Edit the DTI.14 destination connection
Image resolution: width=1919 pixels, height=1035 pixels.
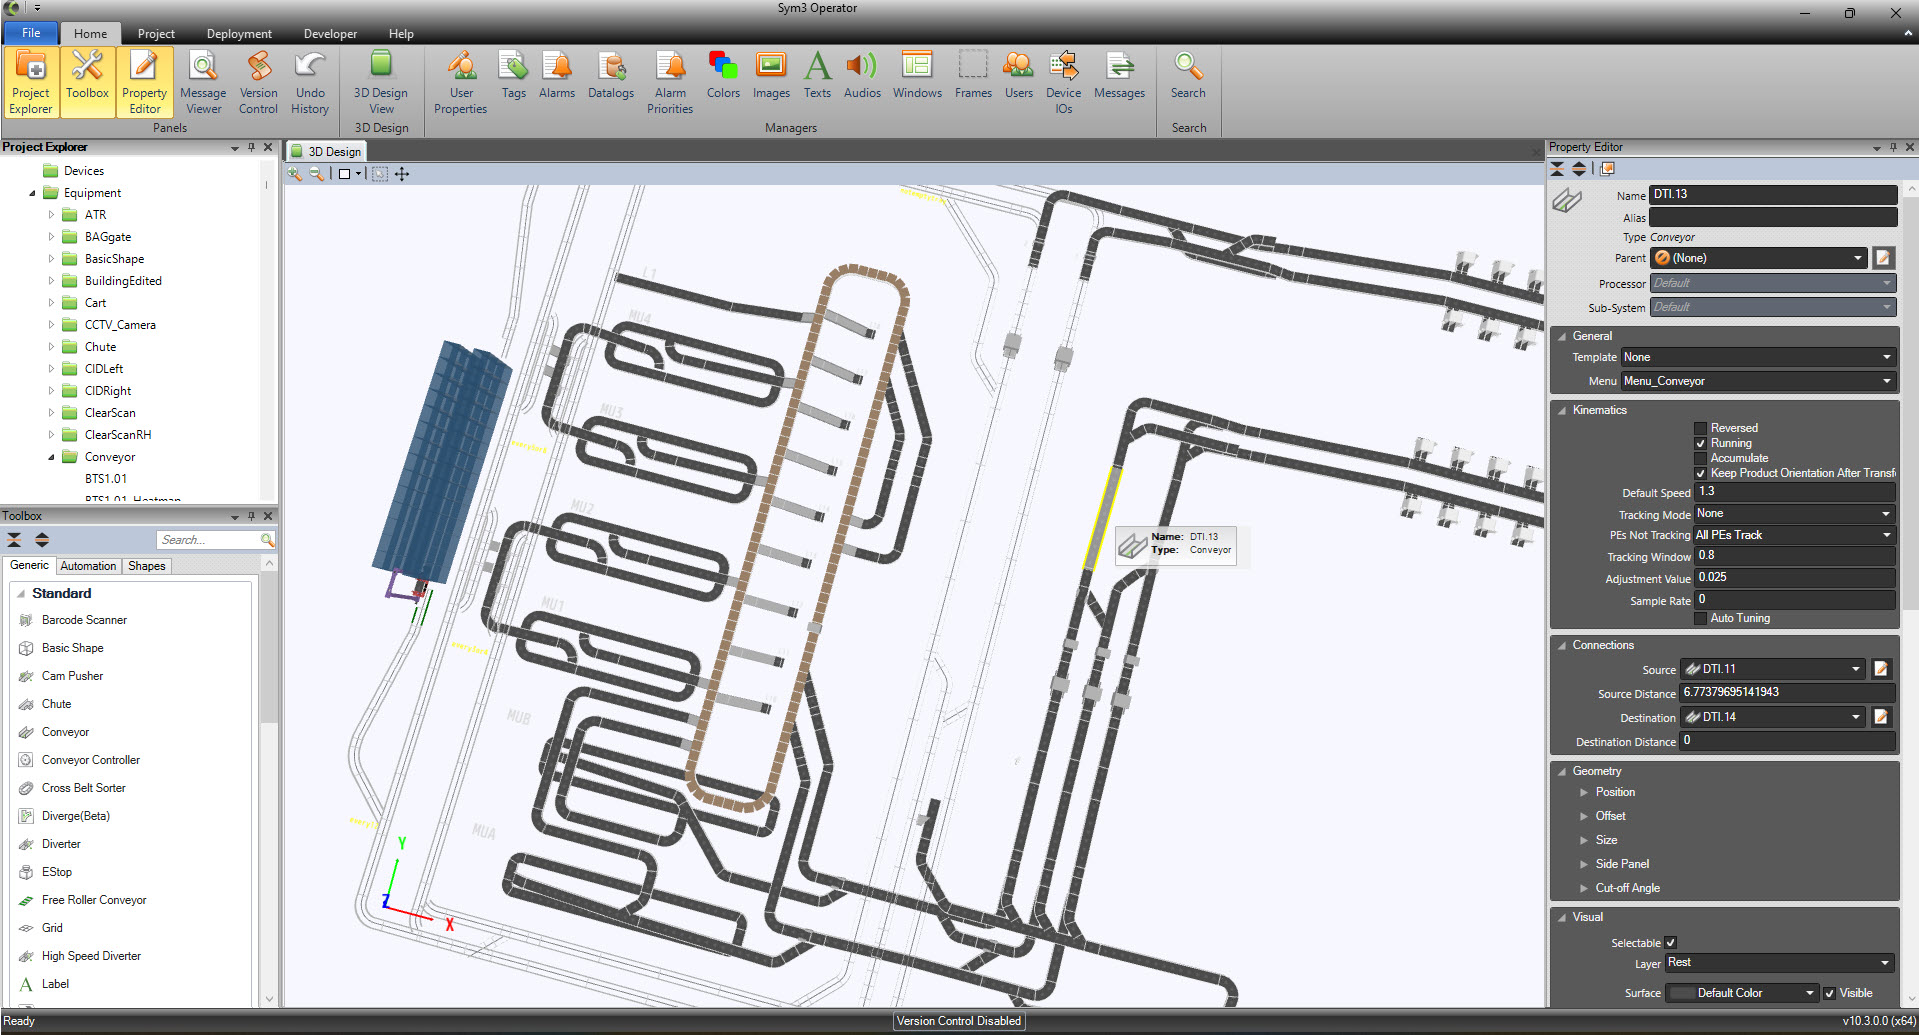pyautogui.click(x=1882, y=716)
